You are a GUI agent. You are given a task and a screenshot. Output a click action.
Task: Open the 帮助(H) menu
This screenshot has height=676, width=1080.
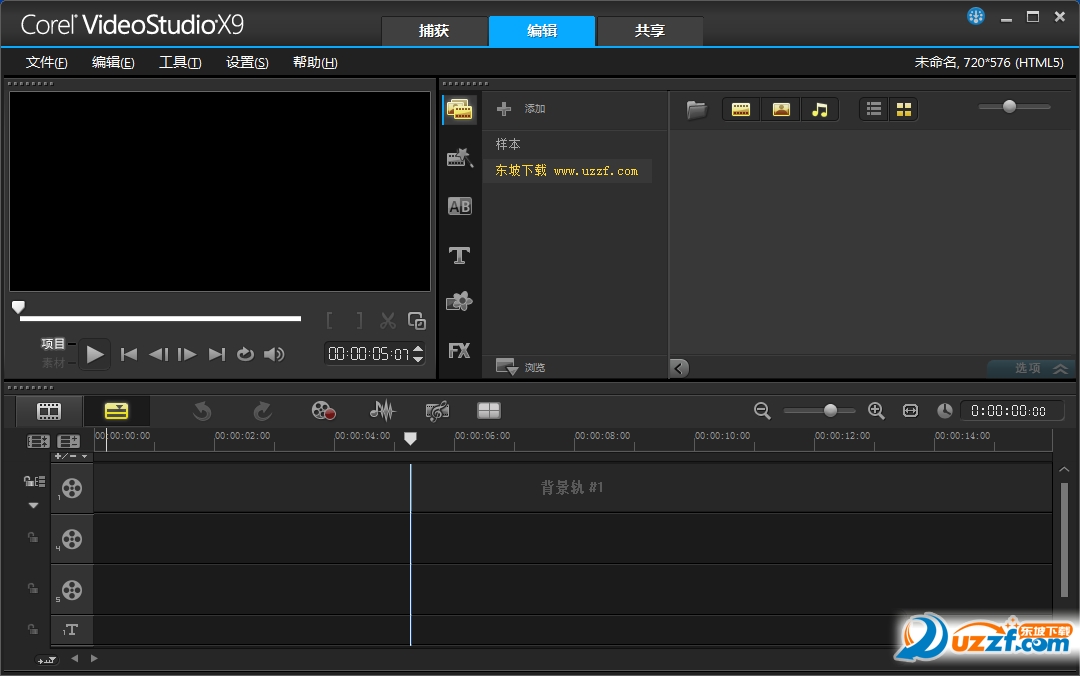[x=315, y=63]
